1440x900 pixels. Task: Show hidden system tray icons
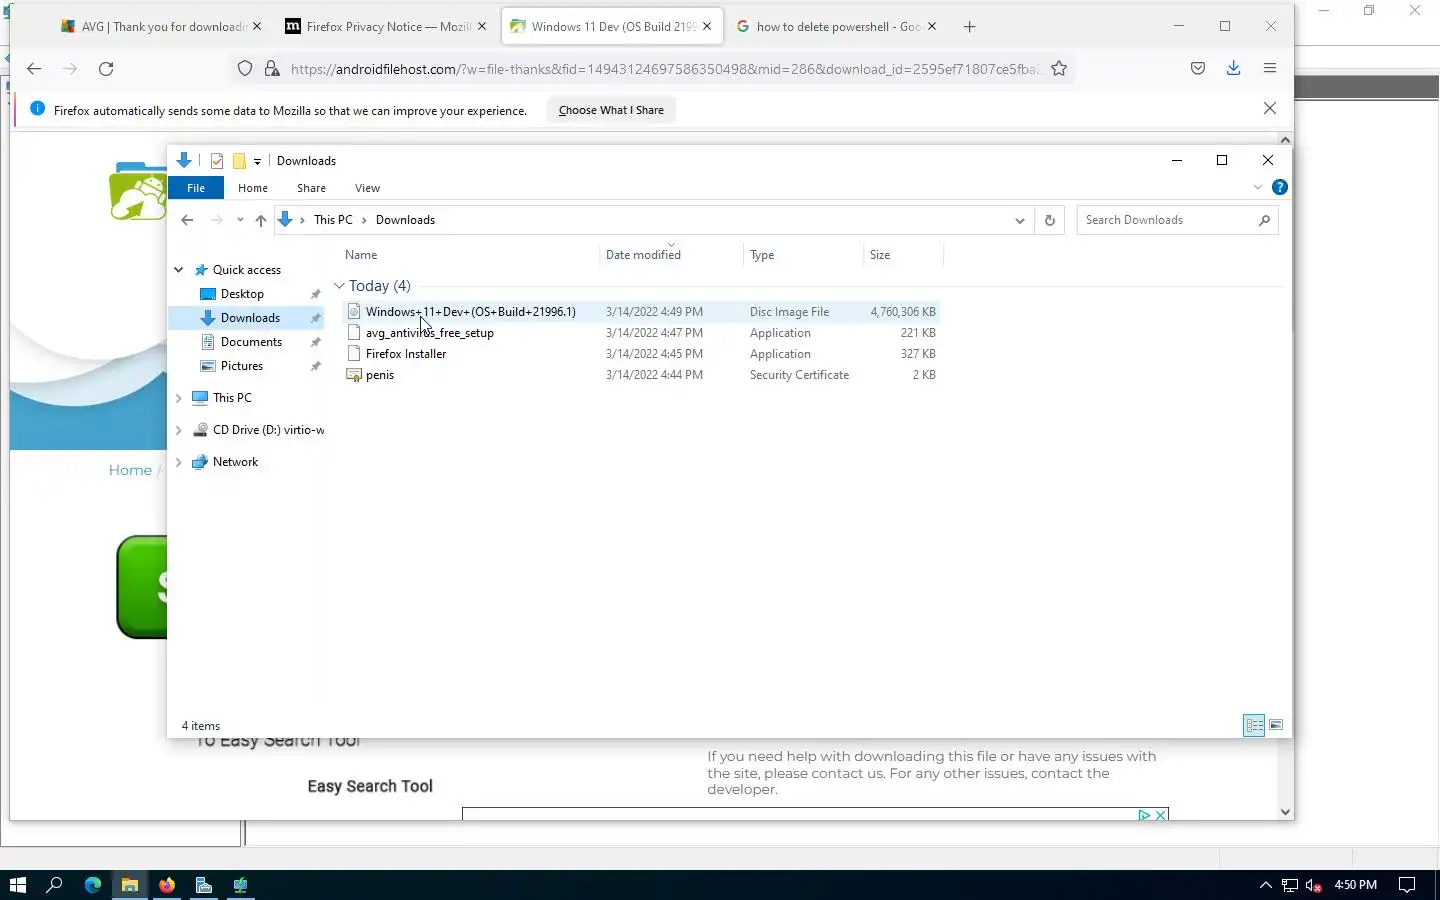pyautogui.click(x=1265, y=885)
